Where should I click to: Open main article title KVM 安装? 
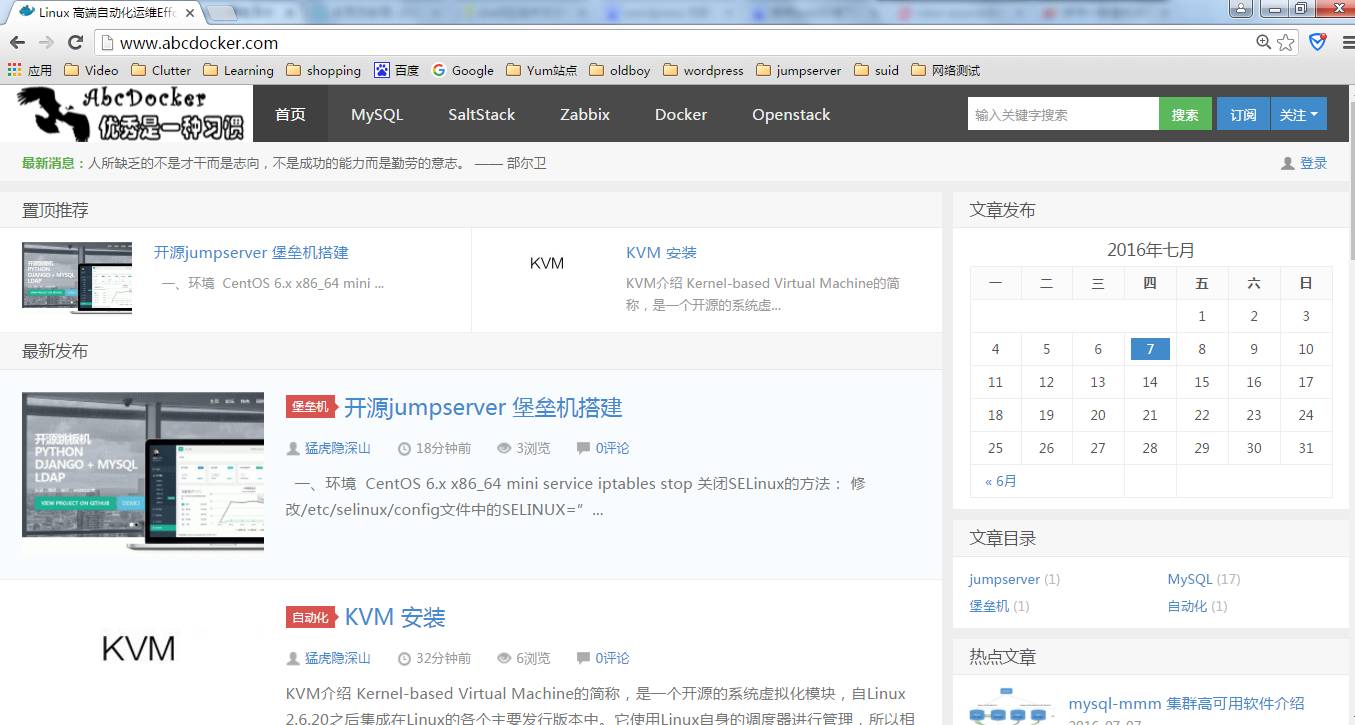coord(395,617)
